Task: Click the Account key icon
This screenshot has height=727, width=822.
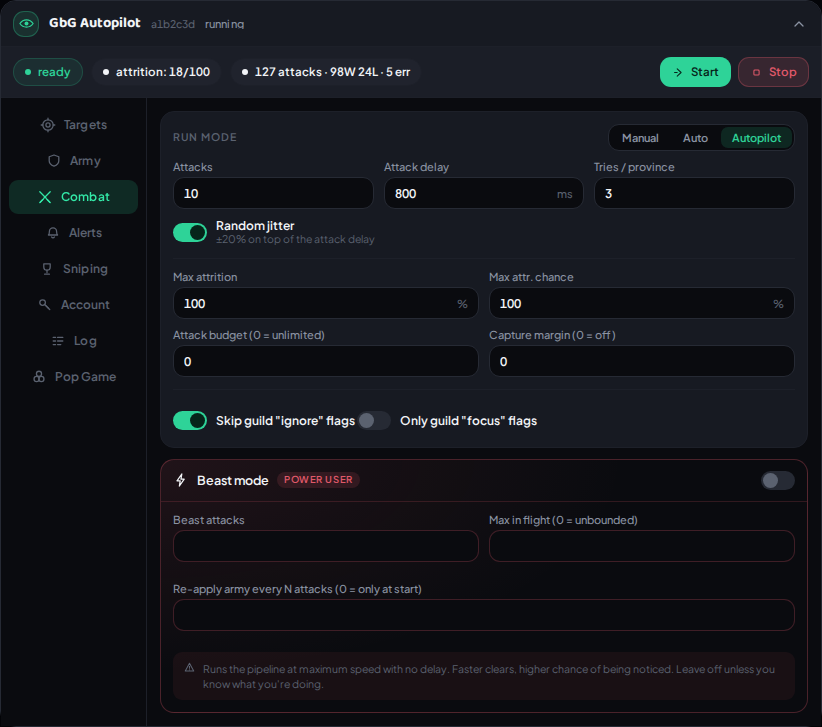Action: coord(45,305)
